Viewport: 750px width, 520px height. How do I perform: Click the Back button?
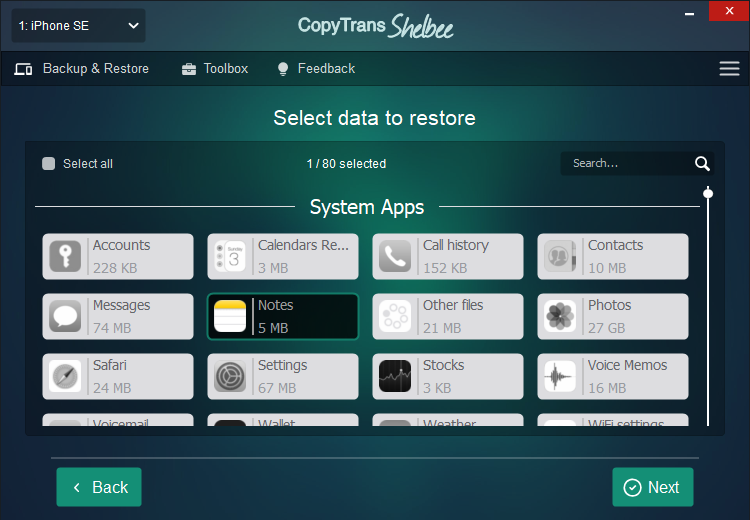[x=99, y=487]
